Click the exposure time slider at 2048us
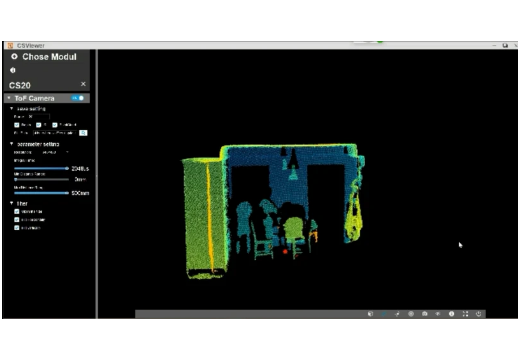Image resolution: width=520 pixels, height=360 pixels. pos(41,168)
